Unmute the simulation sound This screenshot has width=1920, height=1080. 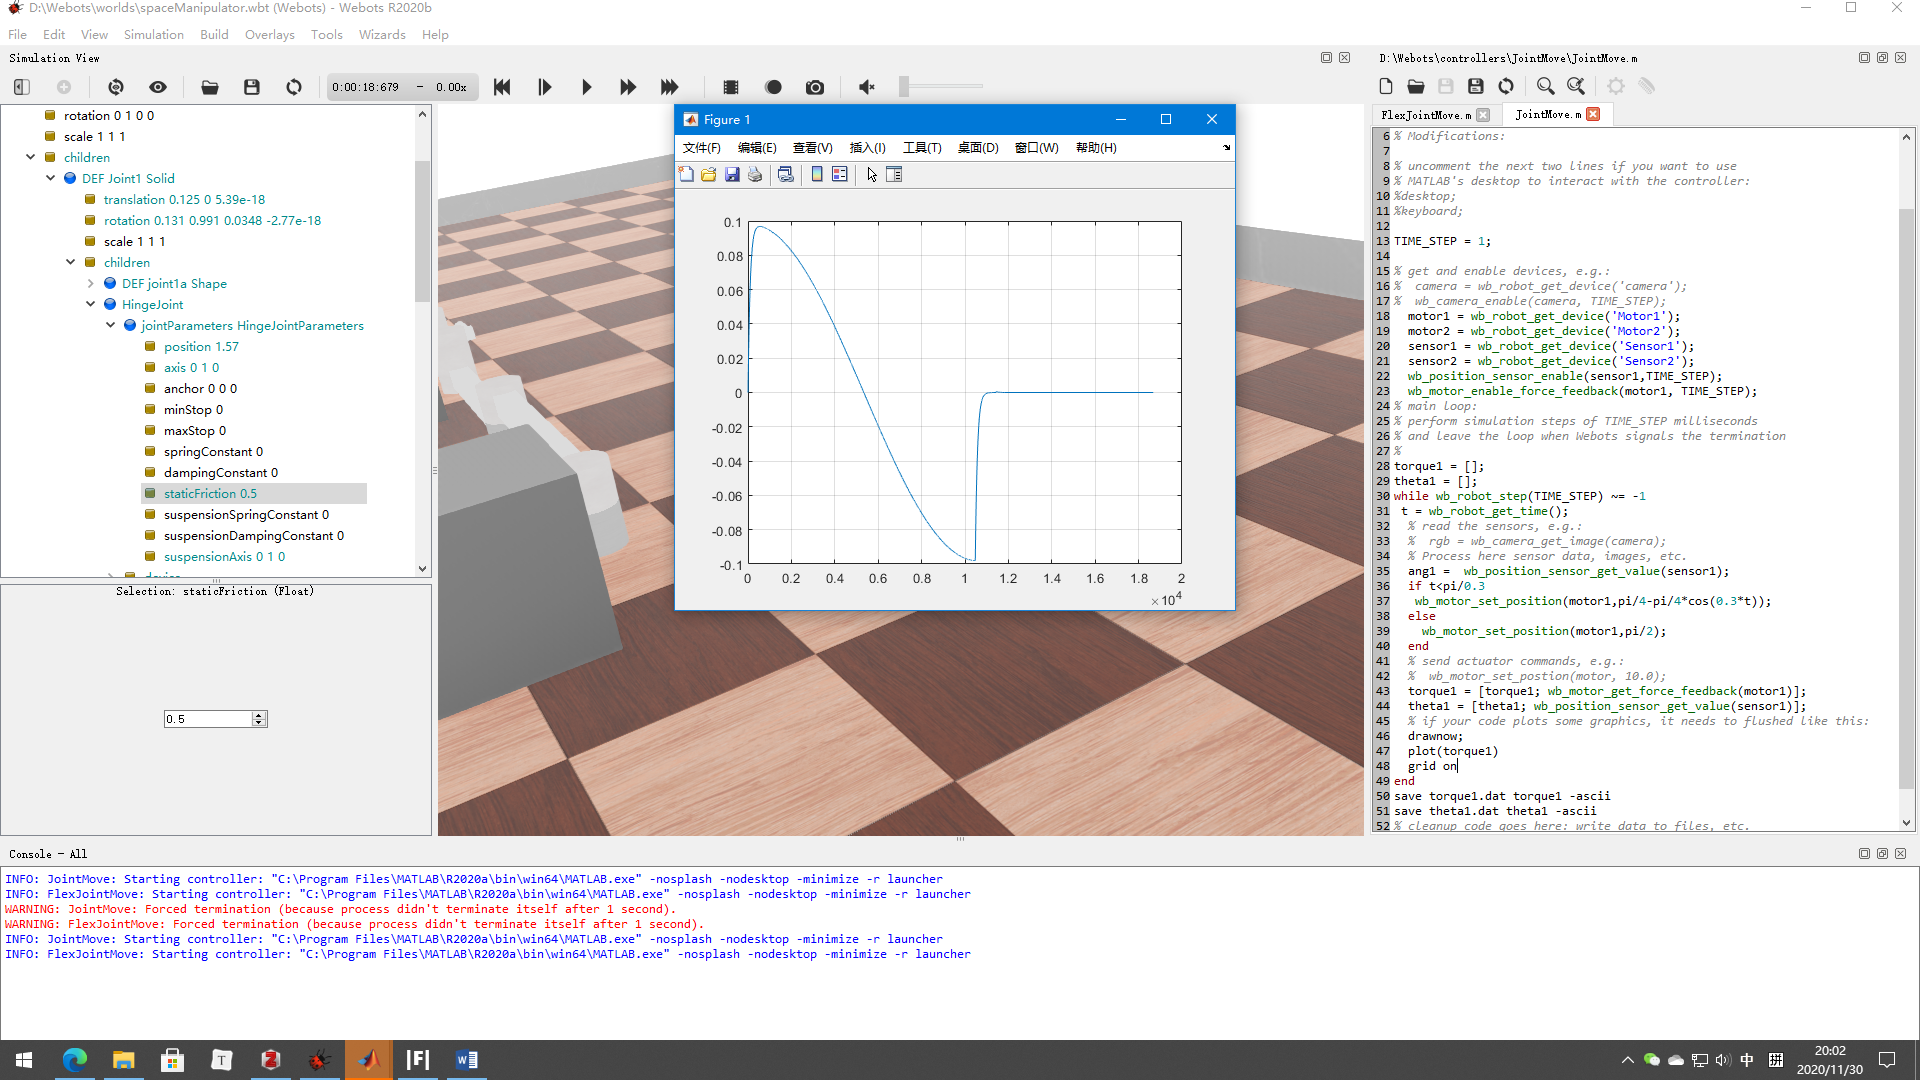(x=867, y=87)
